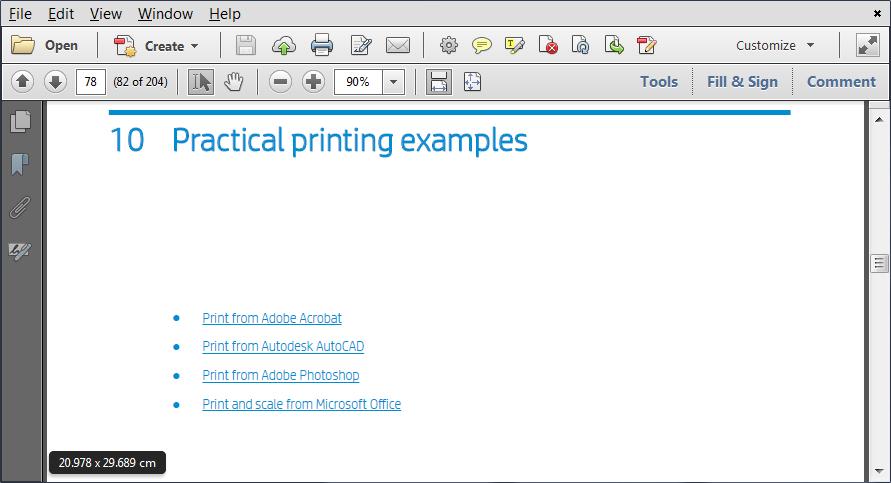Click the Email envelope icon
The height and width of the screenshot is (483, 891).
point(398,45)
